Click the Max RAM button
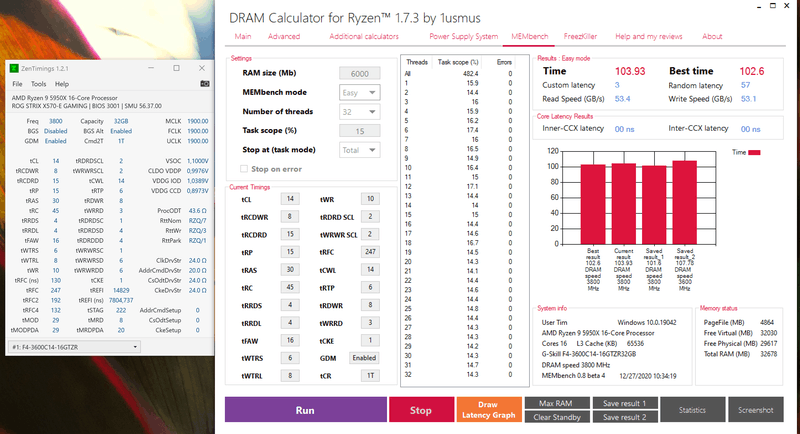The width and height of the screenshot is (800, 434). click(557, 403)
